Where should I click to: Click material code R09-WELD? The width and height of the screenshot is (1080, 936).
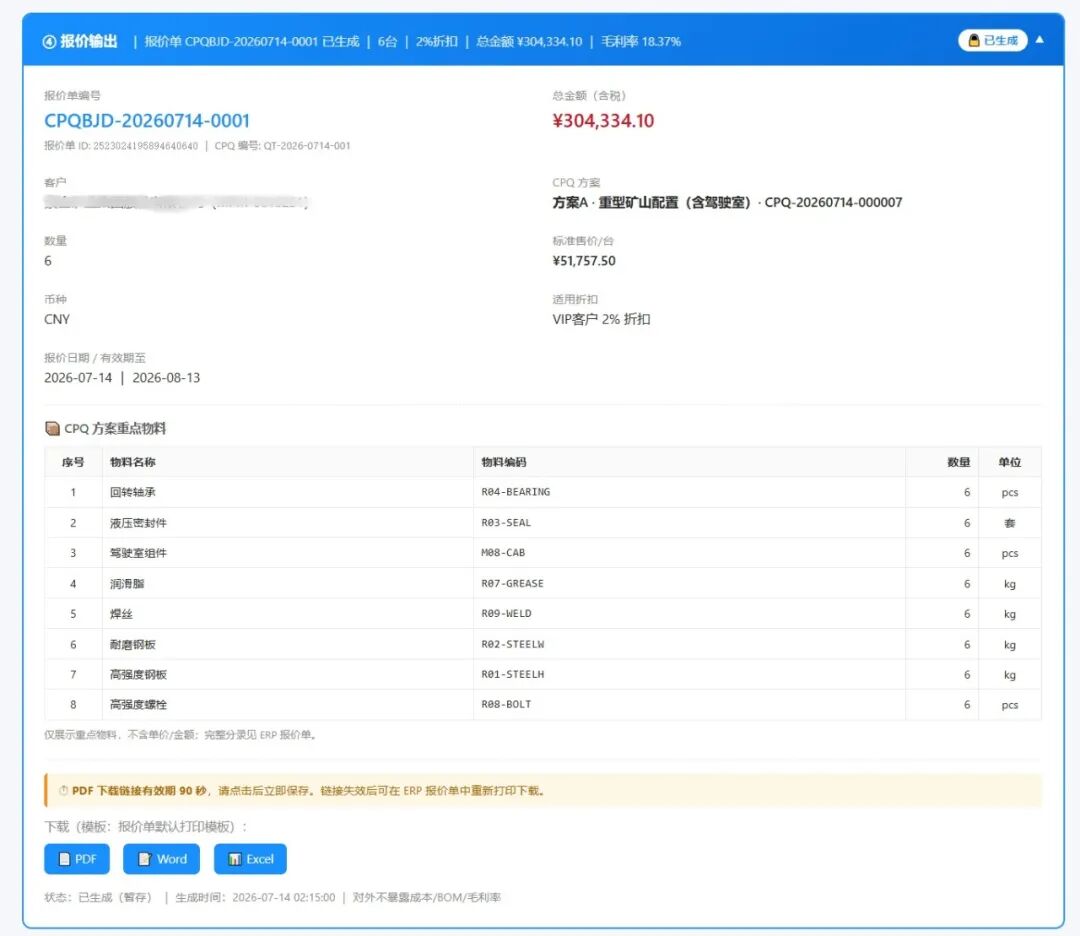(506, 613)
